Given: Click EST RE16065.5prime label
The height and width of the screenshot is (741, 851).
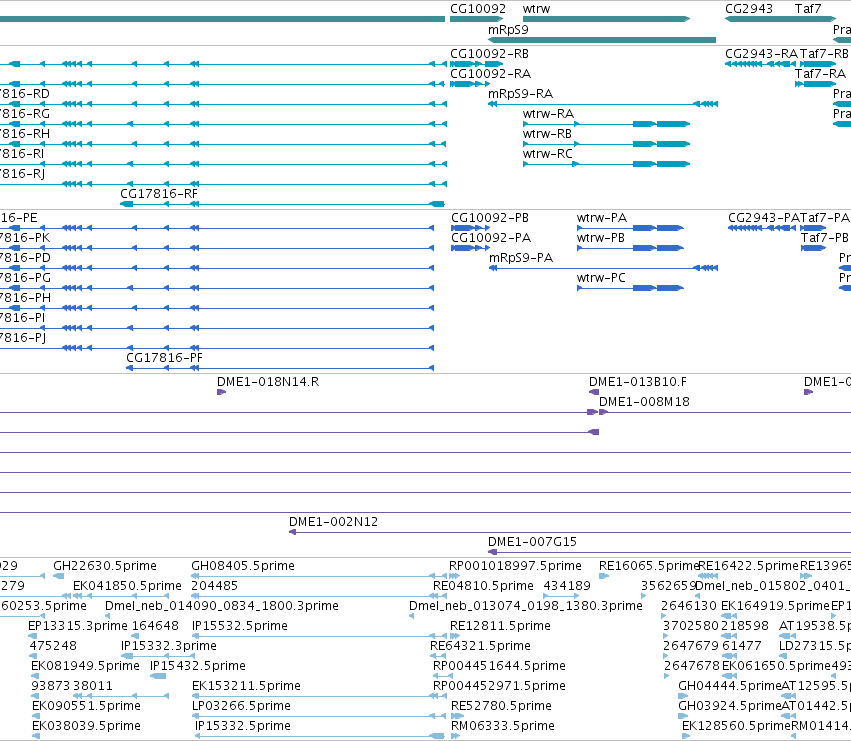Looking at the screenshot, I should 648,566.
